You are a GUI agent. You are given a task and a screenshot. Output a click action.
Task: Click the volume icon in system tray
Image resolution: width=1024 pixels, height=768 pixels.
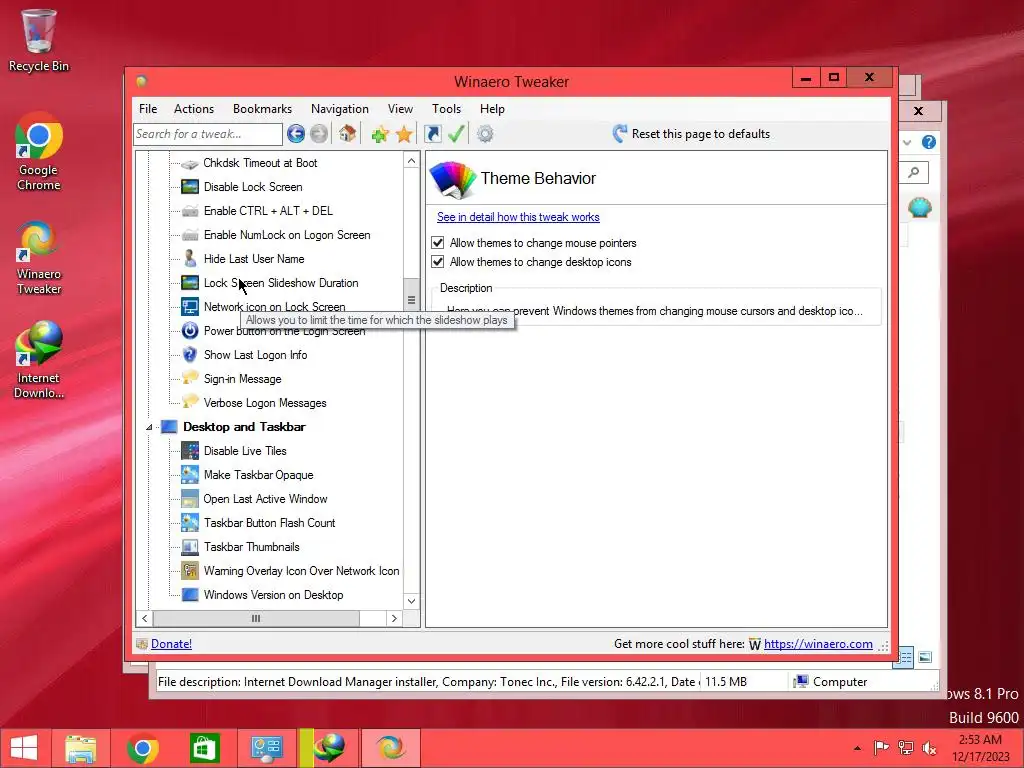coord(929,748)
